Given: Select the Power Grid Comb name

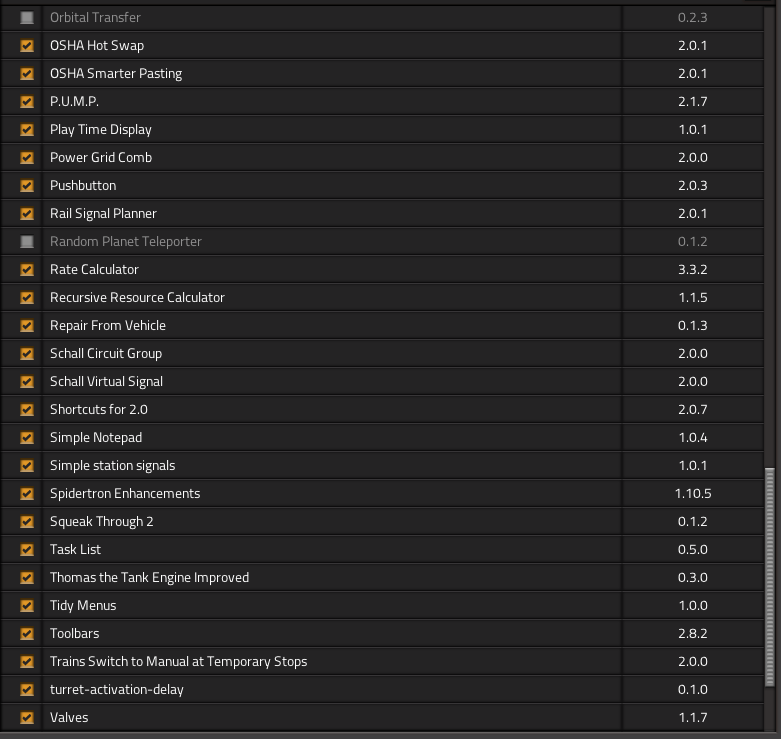Looking at the screenshot, I should click(x=101, y=157).
